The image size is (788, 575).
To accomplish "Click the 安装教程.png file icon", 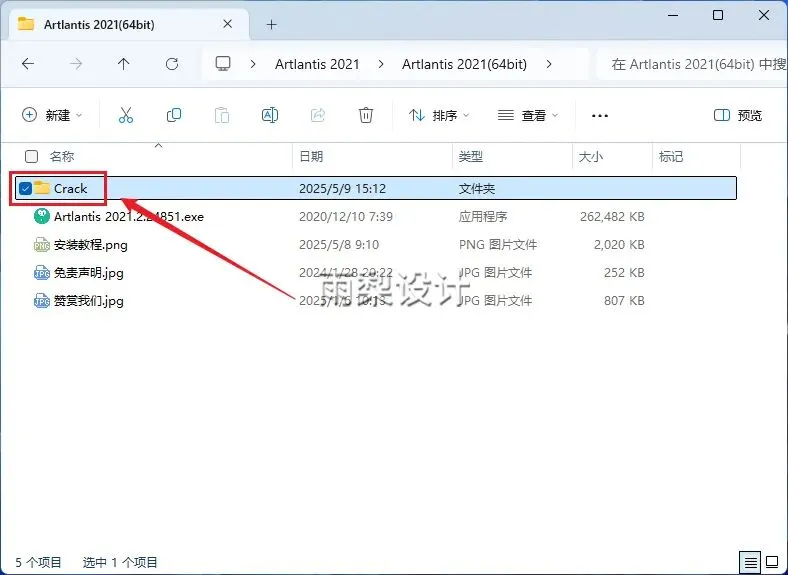I will (x=42, y=245).
